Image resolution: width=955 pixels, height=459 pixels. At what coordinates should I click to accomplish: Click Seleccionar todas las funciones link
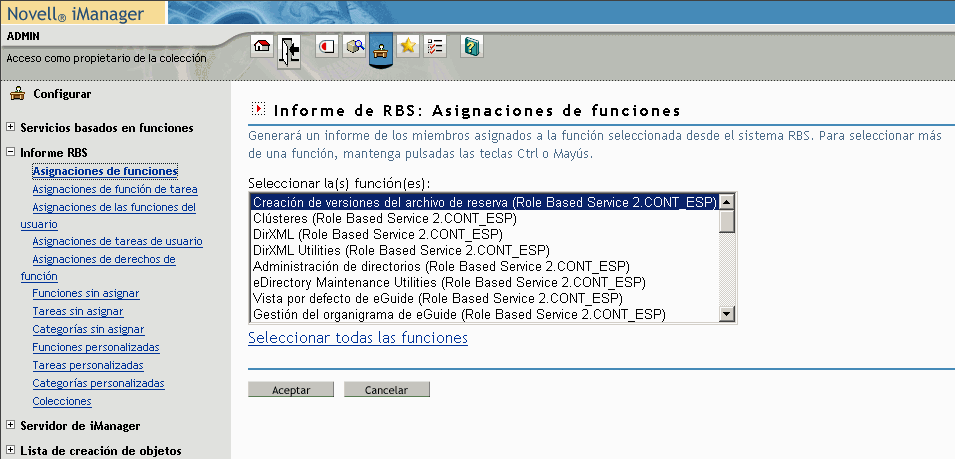358,337
